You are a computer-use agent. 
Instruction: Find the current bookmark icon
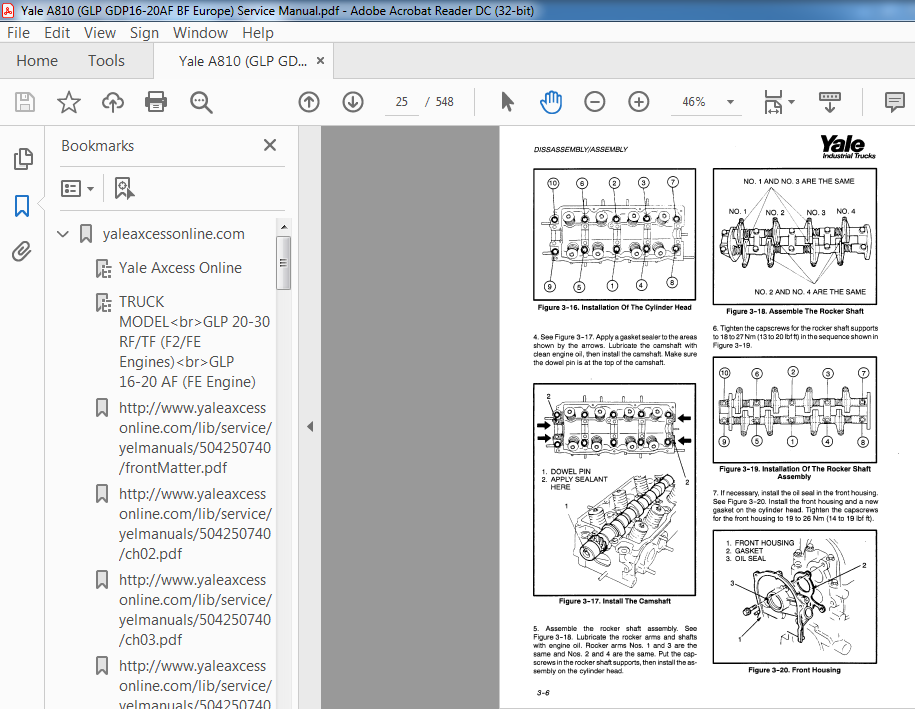[124, 188]
